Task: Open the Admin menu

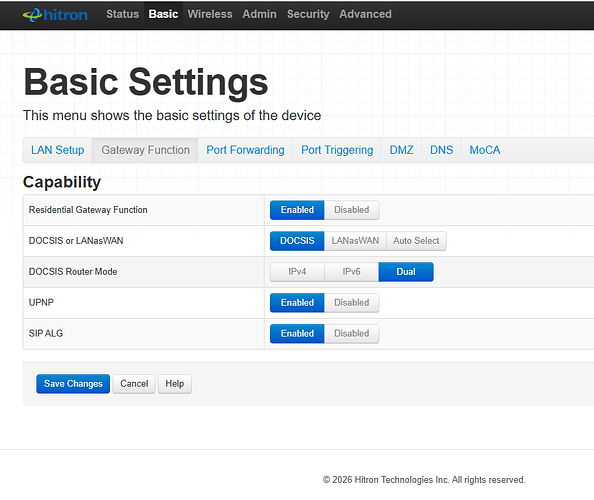Action: coord(259,14)
